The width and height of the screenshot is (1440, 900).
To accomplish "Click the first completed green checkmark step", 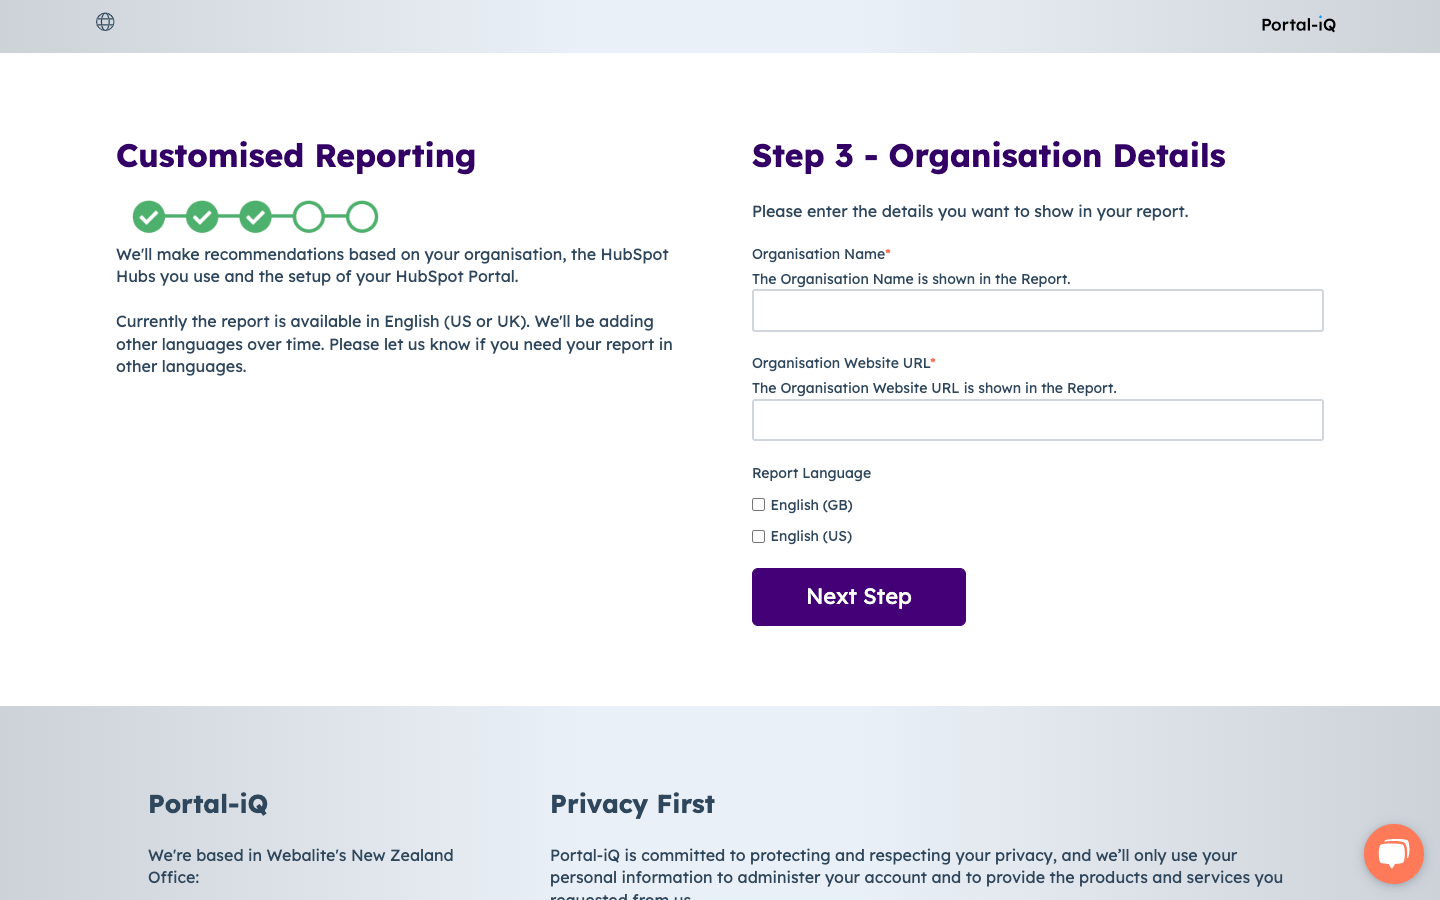I will click(149, 216).
